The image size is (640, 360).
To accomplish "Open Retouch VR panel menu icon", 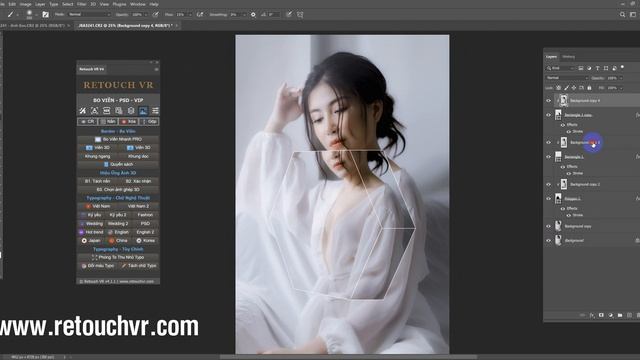I will [156, 69].
